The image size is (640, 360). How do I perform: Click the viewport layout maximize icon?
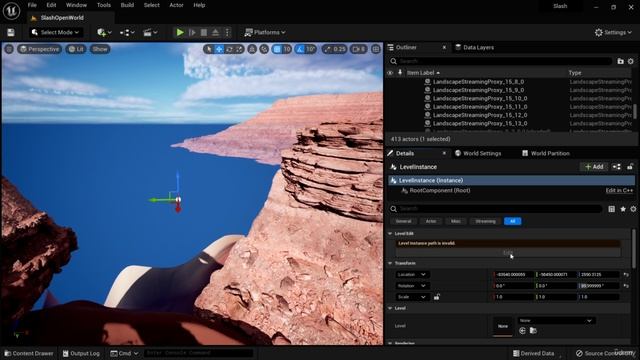[x=376, y=49]
